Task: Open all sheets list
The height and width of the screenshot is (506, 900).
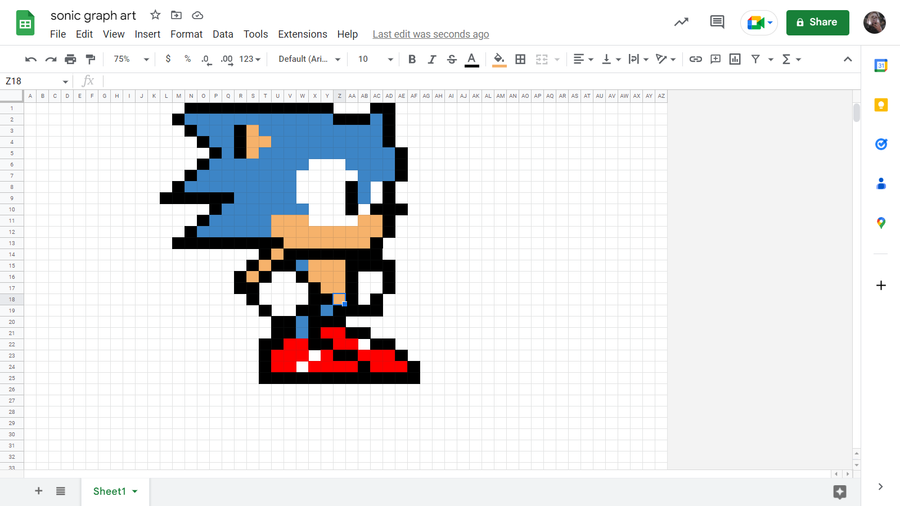Action: tap(61, 491)
